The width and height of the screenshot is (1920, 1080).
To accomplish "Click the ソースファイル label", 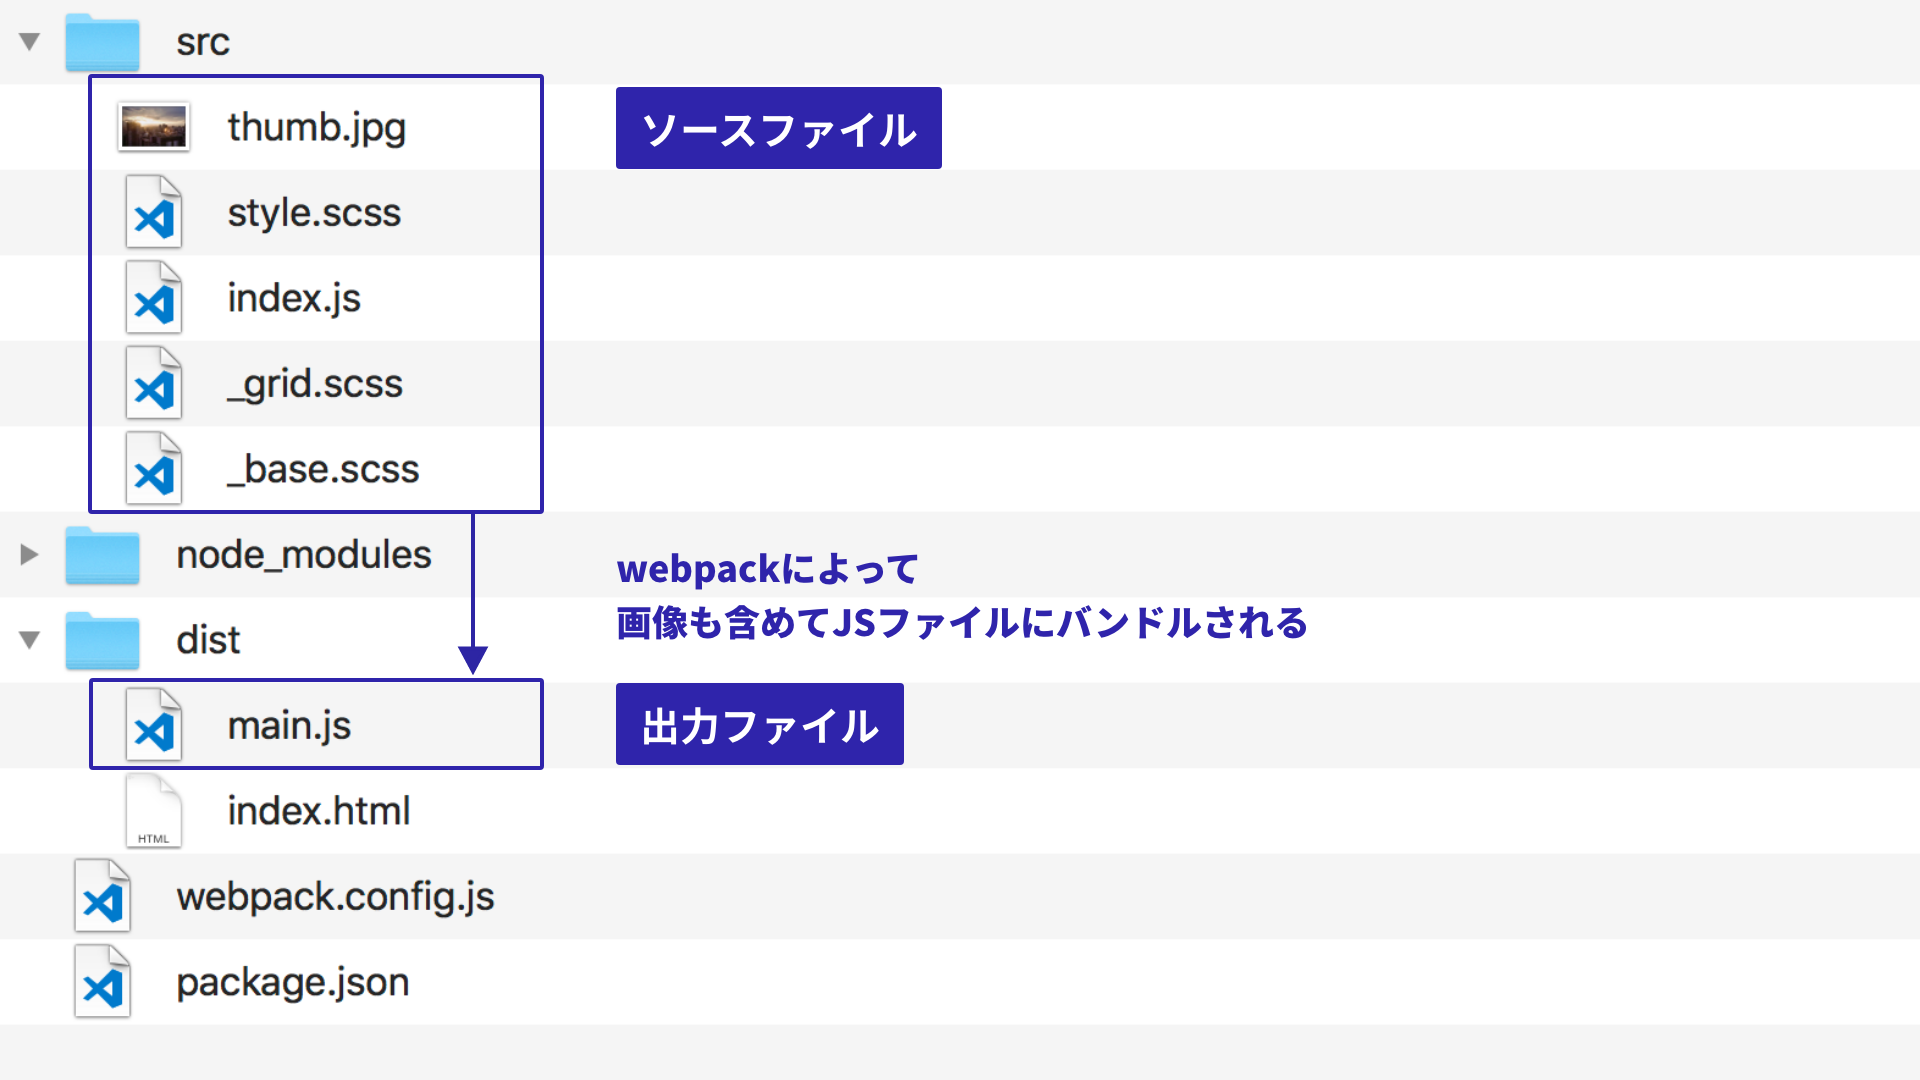I will click(x=778, y=128).
